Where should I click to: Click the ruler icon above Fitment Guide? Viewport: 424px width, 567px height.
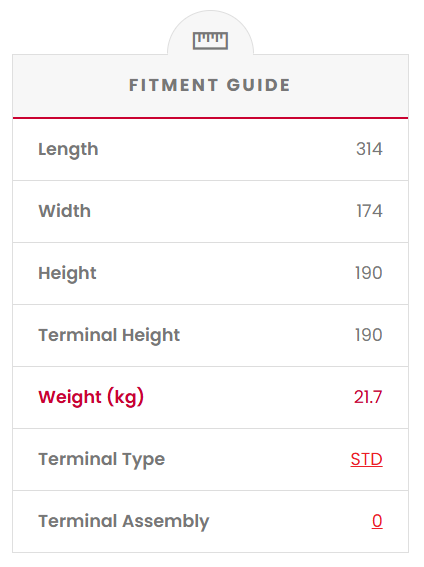pyautogui.click(x=210, y=40)
